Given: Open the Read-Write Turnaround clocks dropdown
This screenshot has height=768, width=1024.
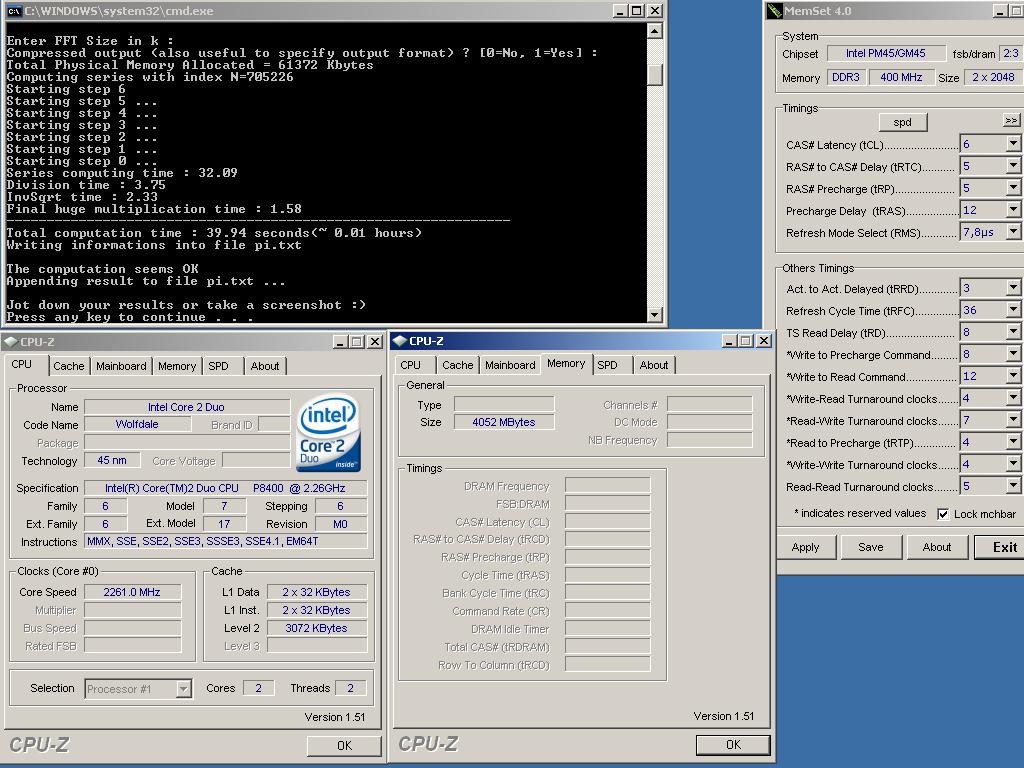Looking at the screenshot, I should [x=1013, y=421].
